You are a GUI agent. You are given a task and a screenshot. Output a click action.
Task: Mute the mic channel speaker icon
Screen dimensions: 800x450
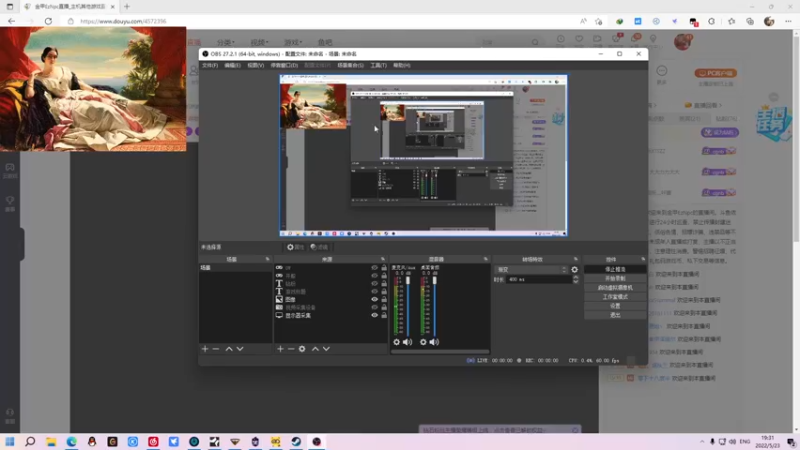click(408, 342)
